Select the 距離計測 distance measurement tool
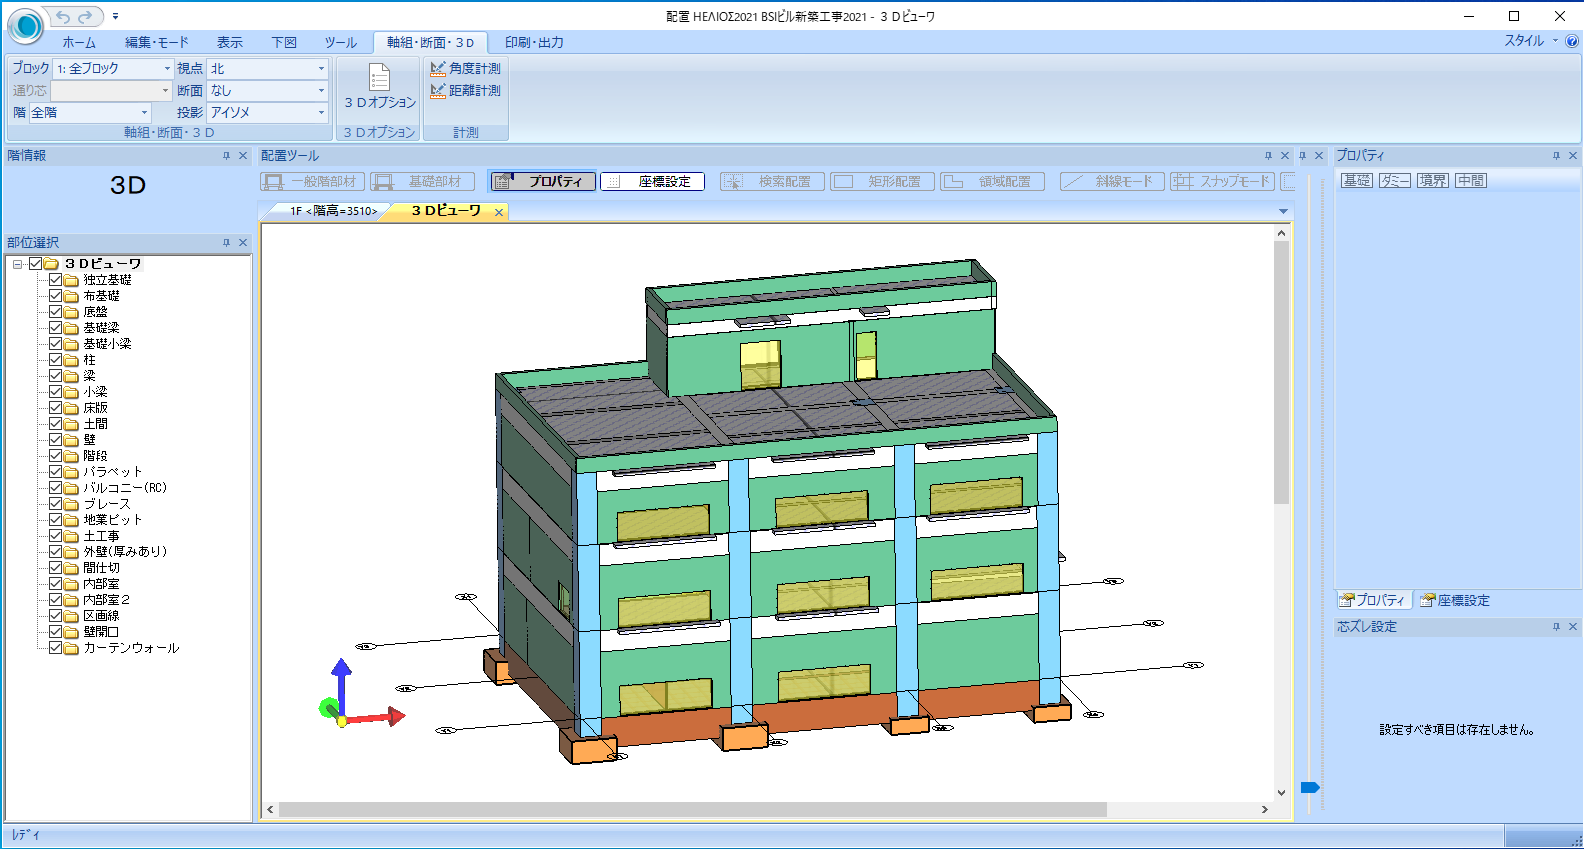 tap(465, 90)
